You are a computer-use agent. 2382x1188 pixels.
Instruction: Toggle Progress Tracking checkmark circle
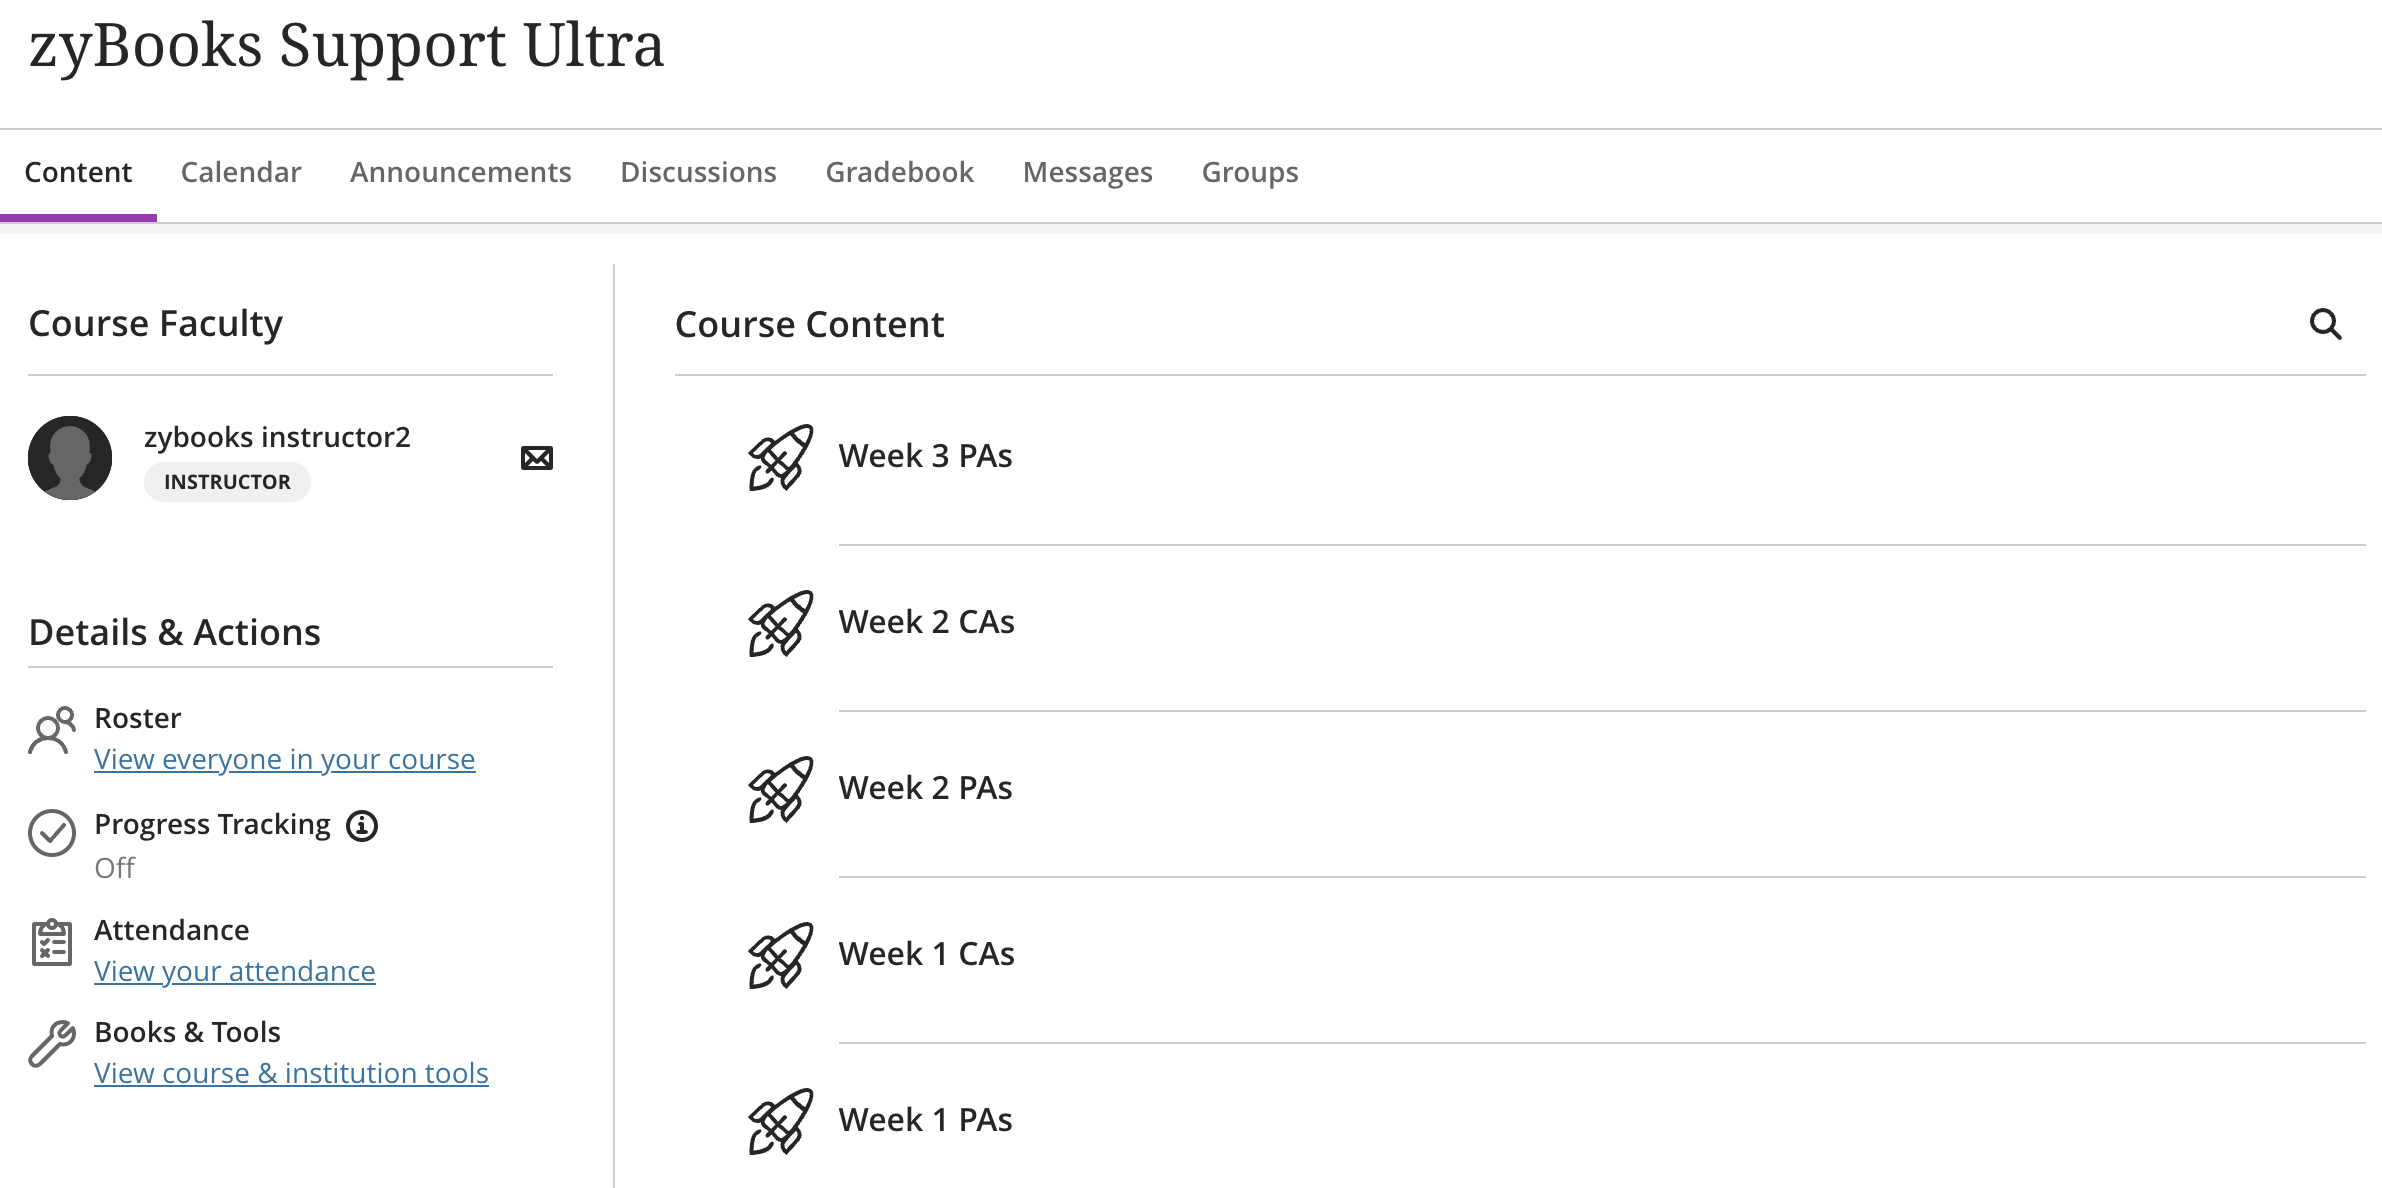52,833
